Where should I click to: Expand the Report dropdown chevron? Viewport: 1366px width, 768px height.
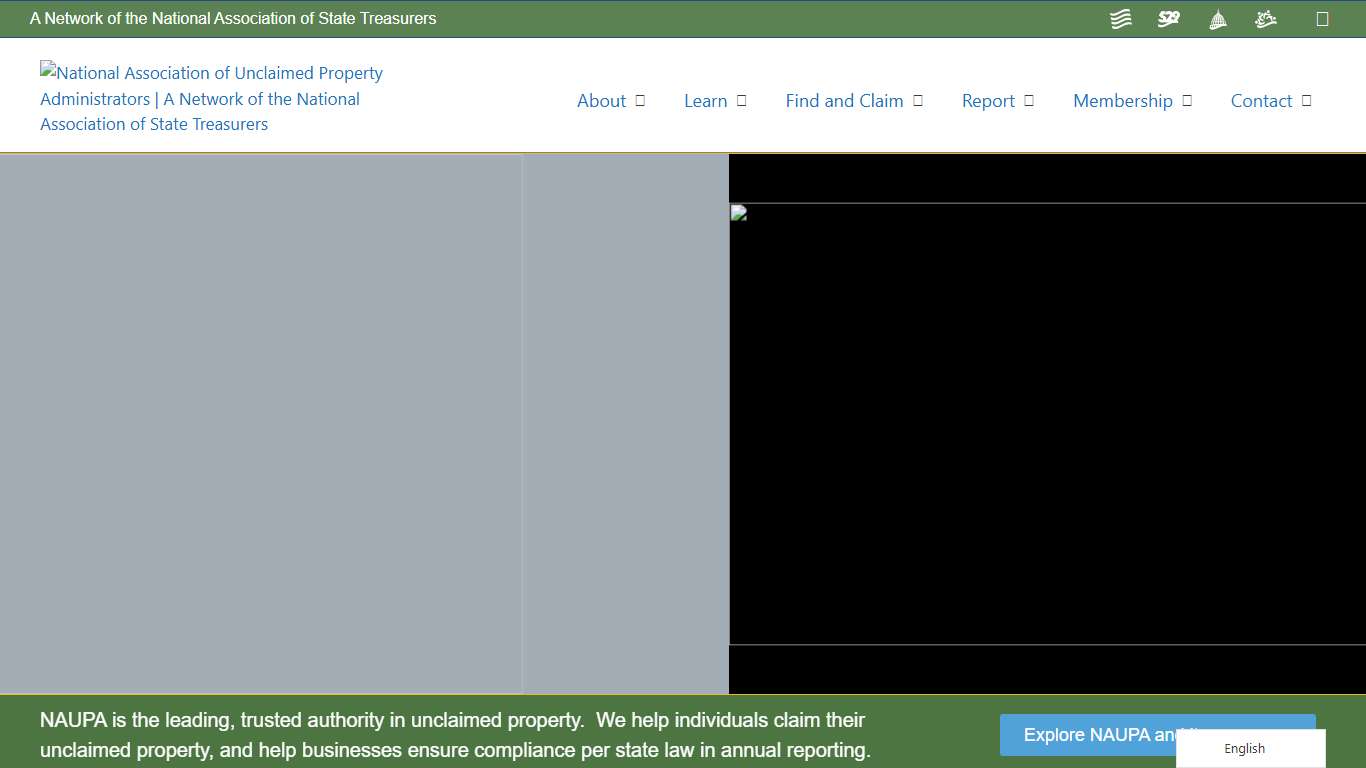1028,100
